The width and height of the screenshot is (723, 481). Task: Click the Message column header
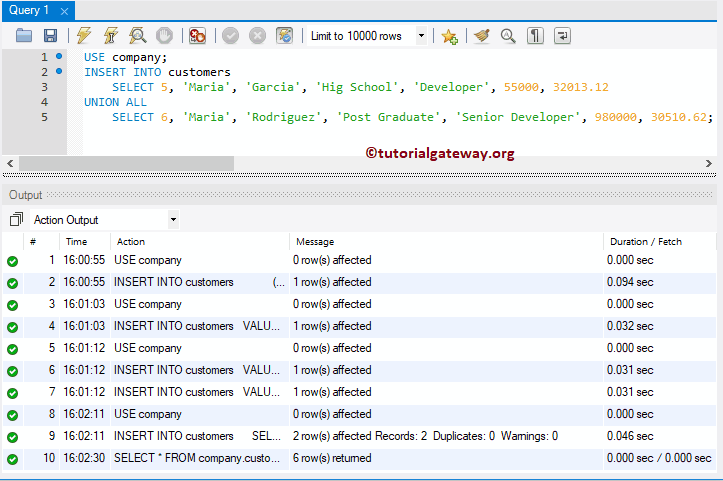point(315,241)
